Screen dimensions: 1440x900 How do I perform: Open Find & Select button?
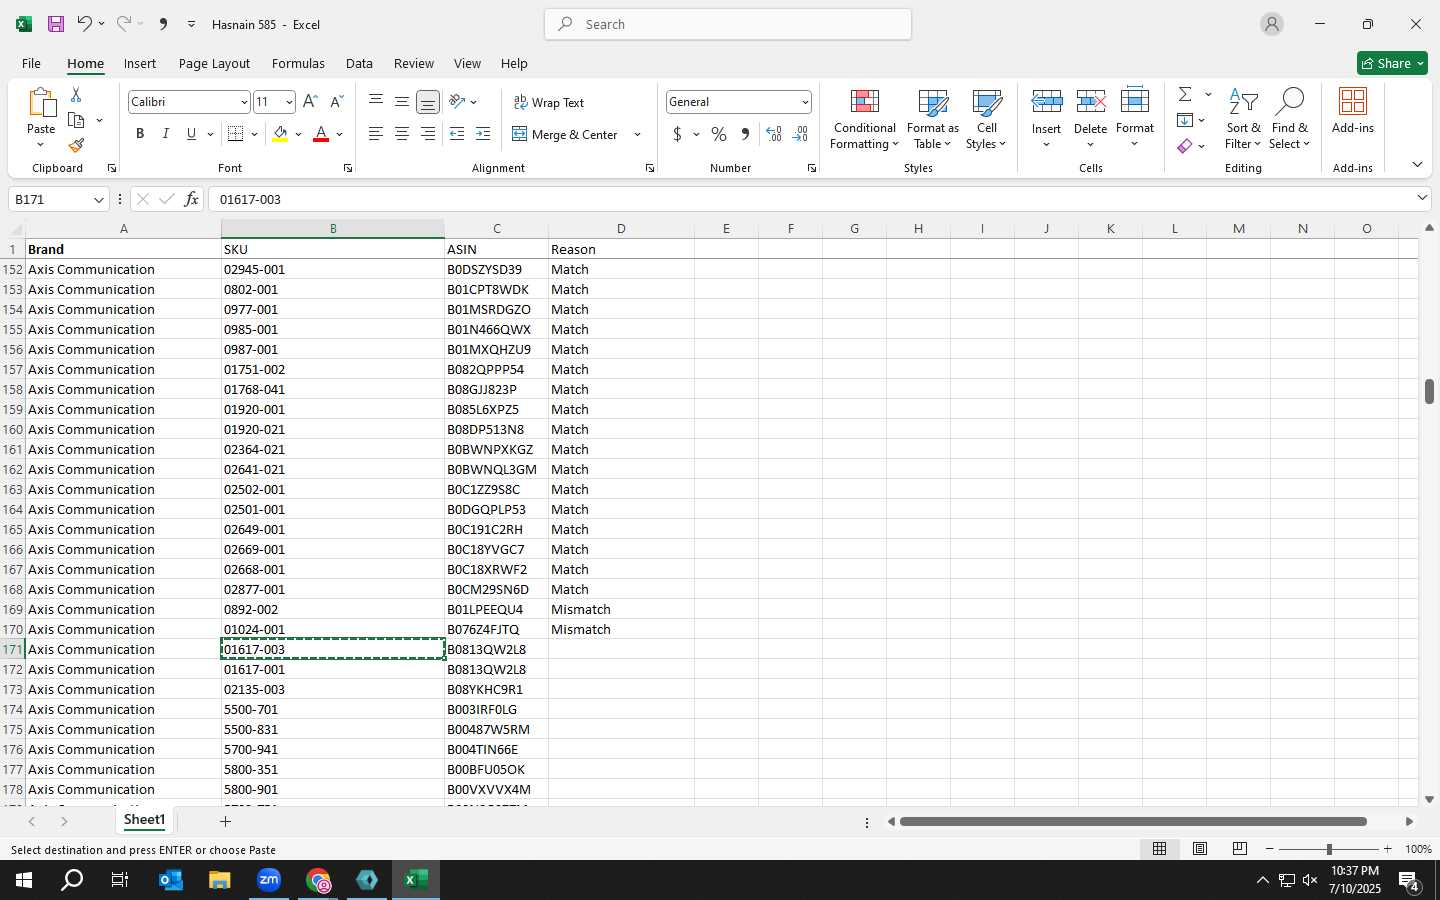pos(1289,119)
